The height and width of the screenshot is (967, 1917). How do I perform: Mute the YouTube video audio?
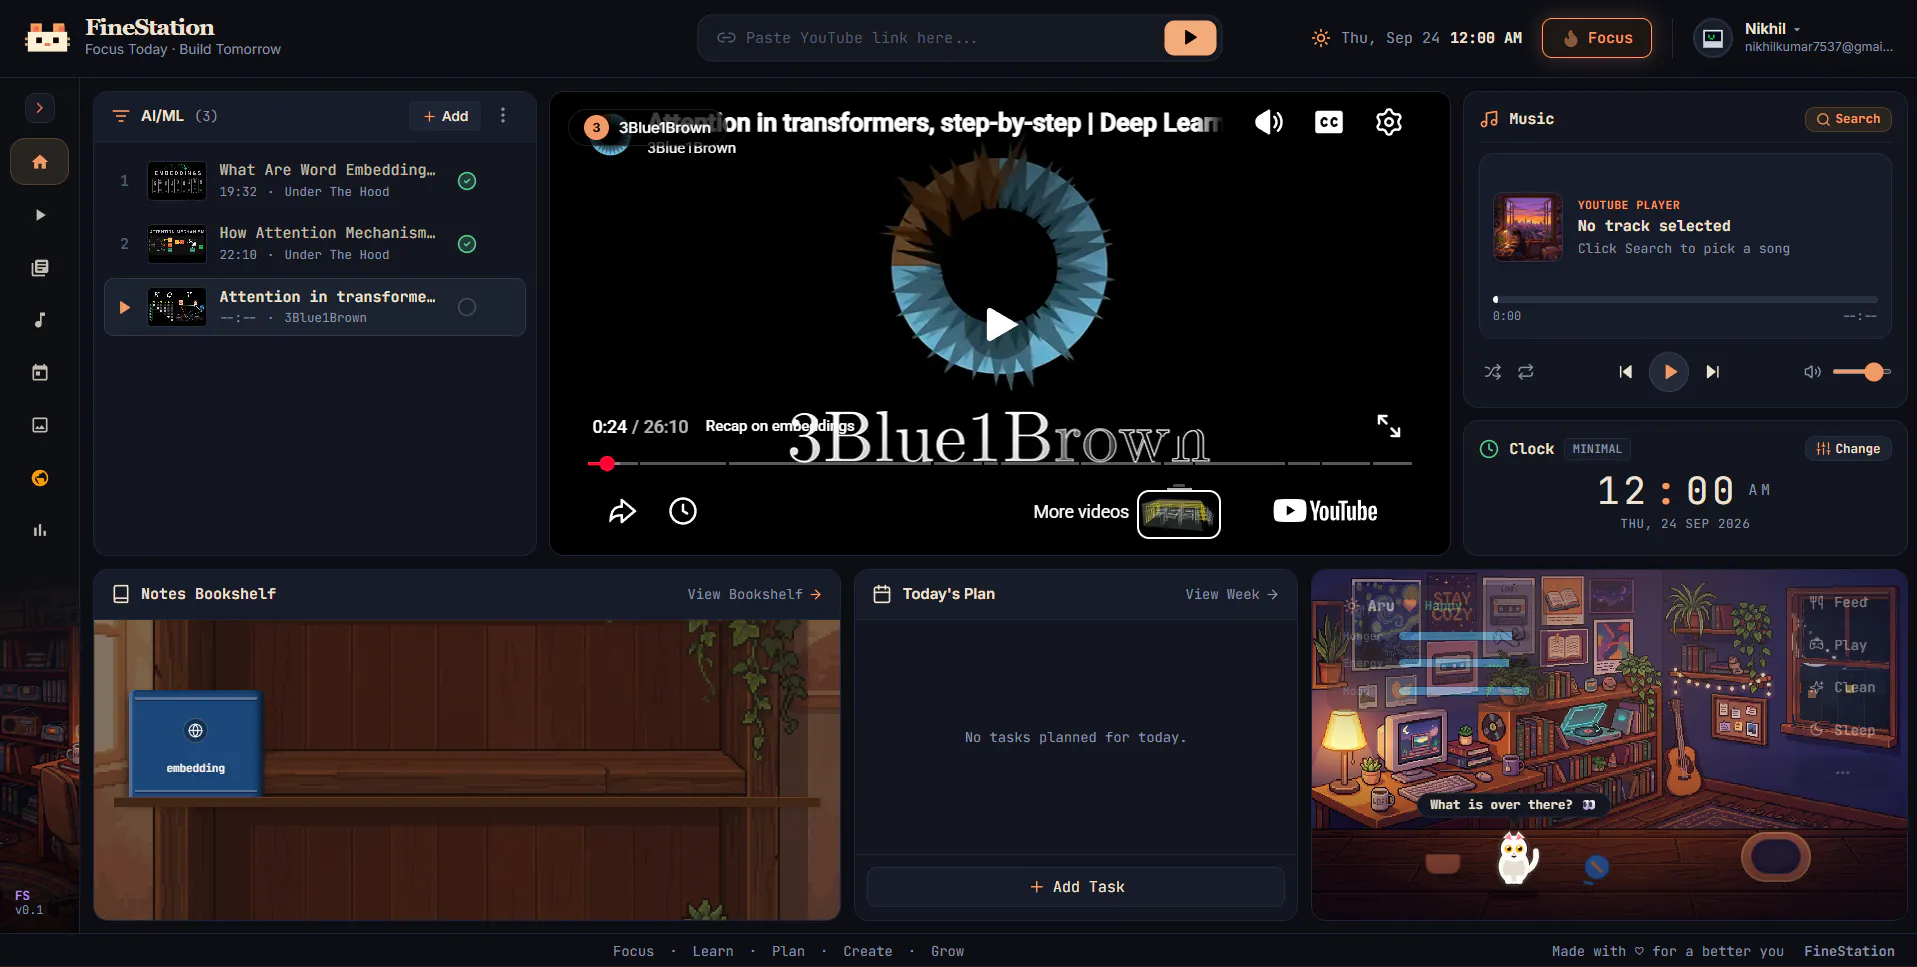[1269, 122]
